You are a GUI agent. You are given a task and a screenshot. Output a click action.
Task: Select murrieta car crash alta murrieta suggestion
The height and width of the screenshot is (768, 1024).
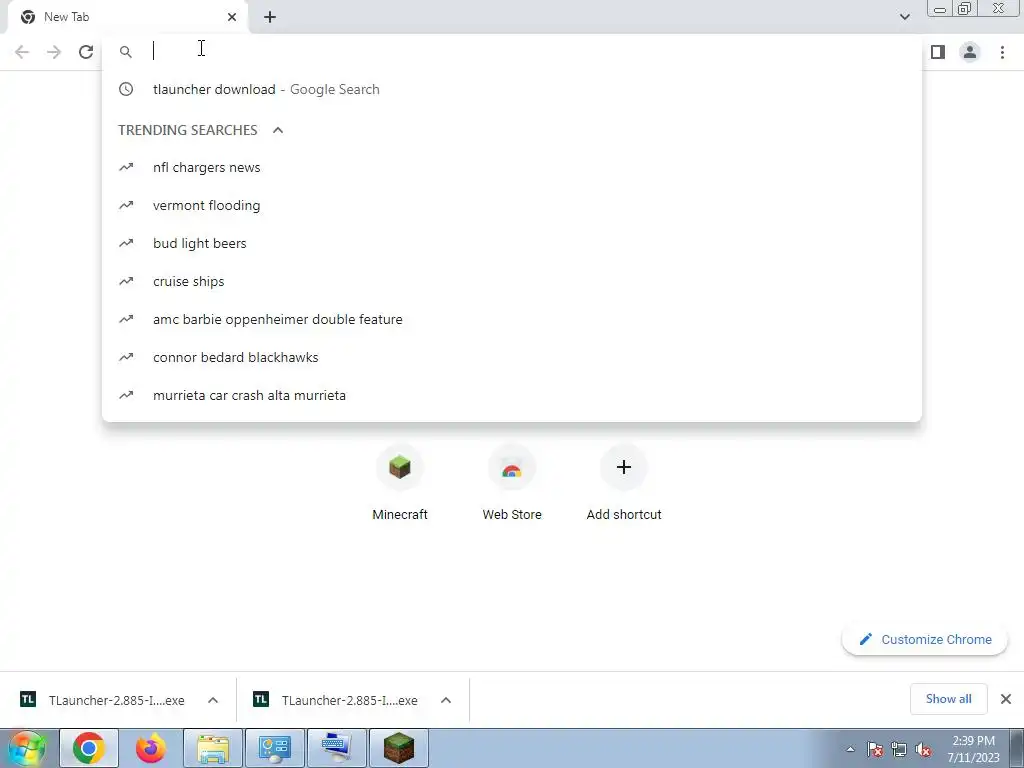point(512,395)
